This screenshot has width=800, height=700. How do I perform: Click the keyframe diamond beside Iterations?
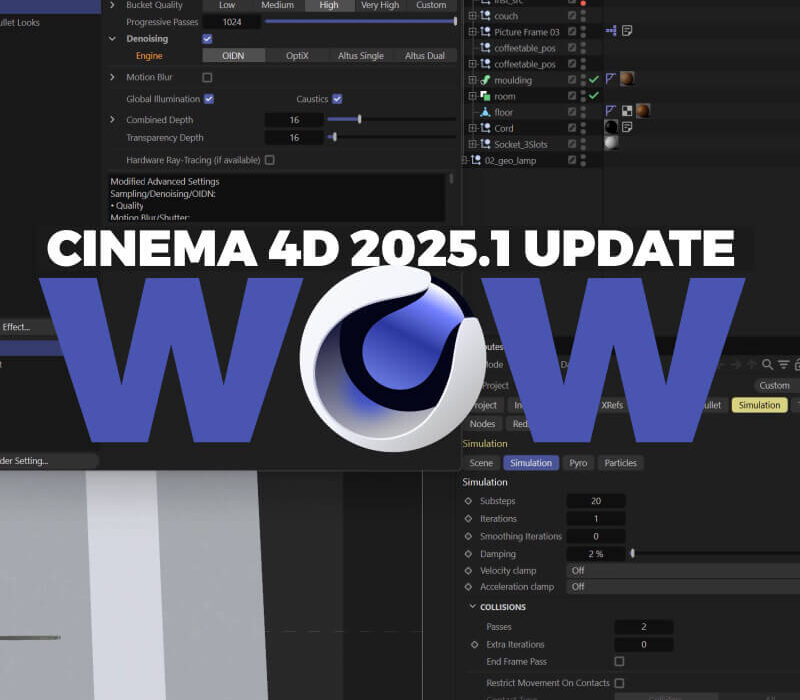click(x=468, y=519)
